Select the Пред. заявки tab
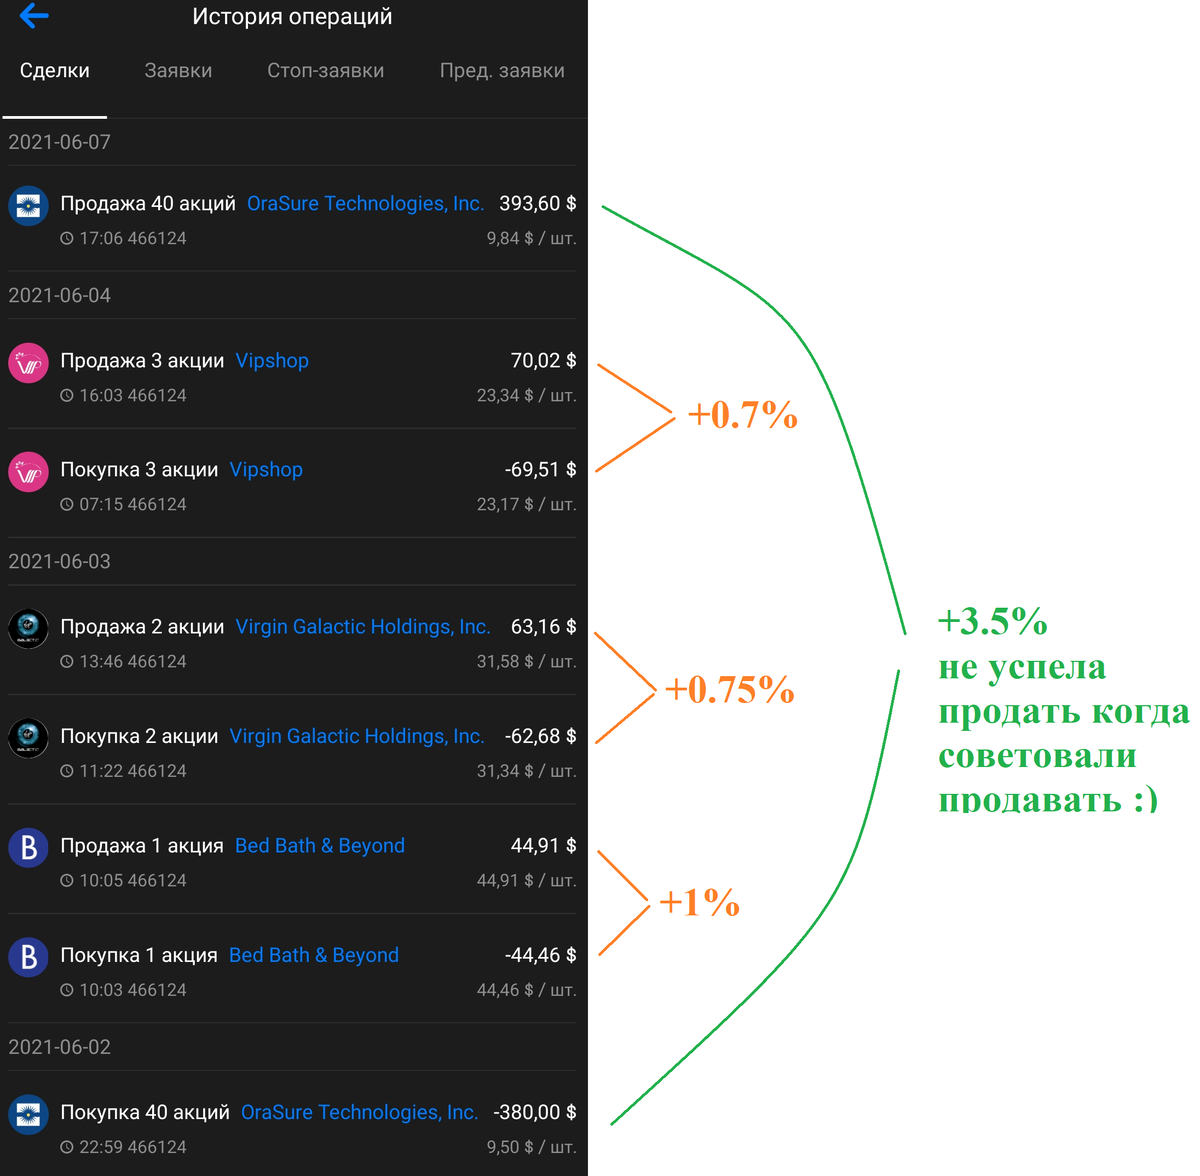 pyautogui.click(x=502, y=71)
